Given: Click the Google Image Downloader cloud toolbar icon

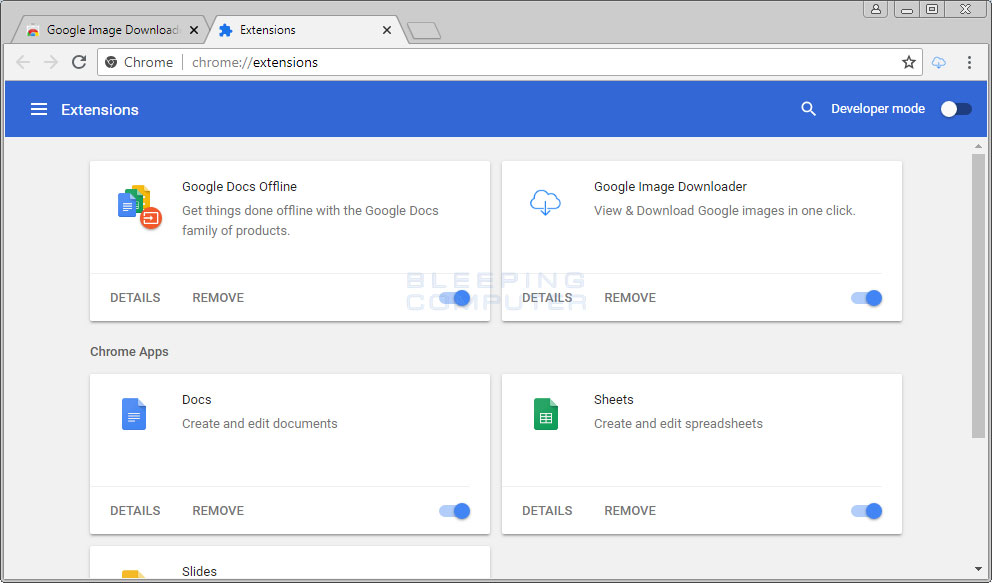Looking at the screenshot, I should (x=939, y=62).
